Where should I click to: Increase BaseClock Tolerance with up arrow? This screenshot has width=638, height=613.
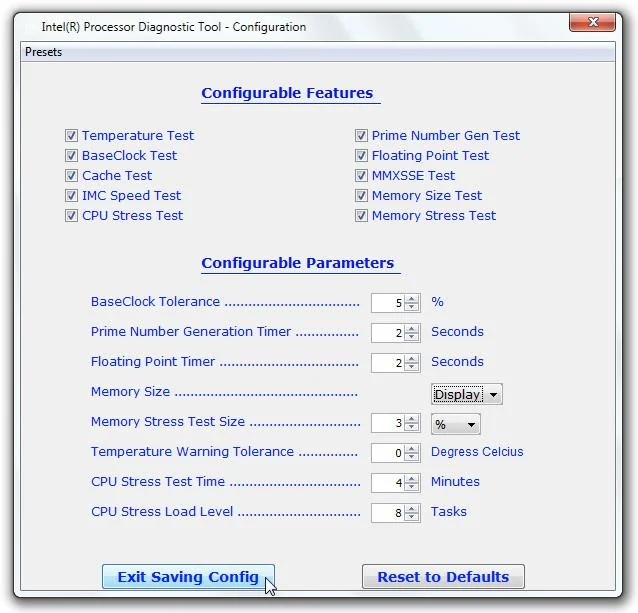coord(411,299)
